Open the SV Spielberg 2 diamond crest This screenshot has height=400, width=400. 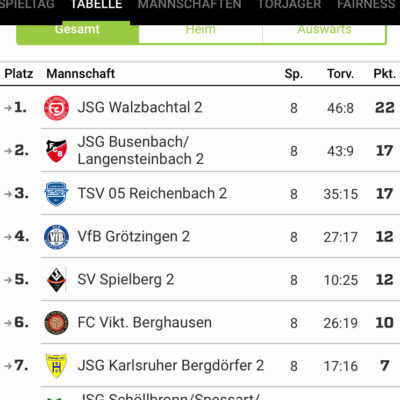point(56,280)
